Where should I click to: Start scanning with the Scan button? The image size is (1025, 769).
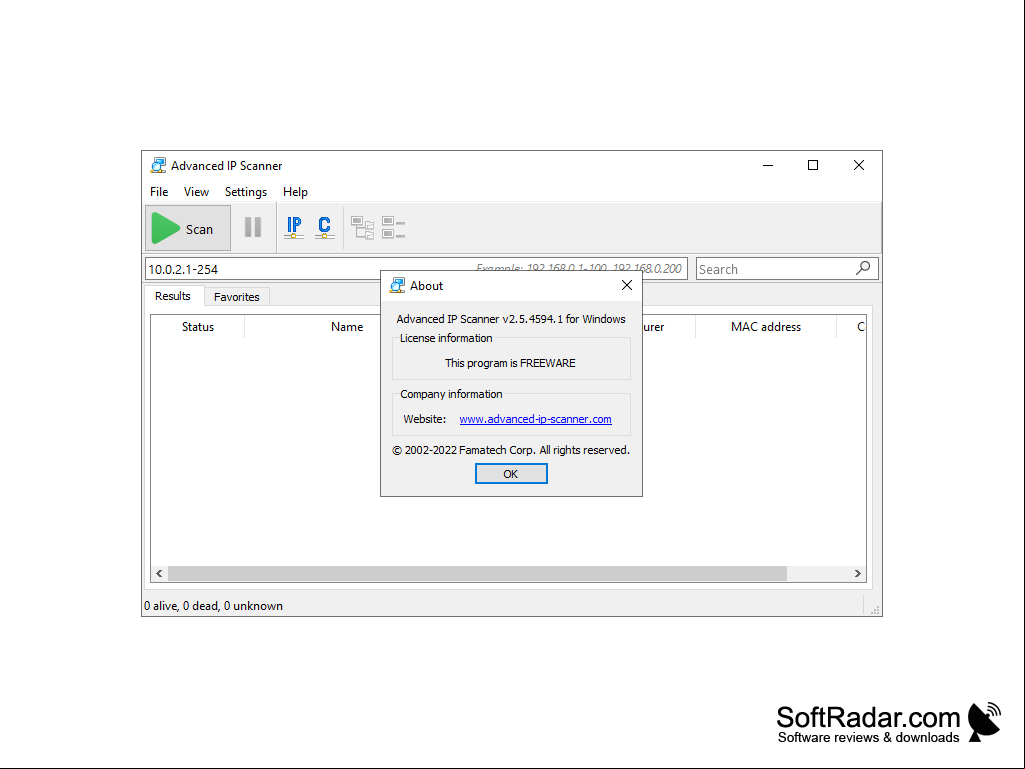(188, 228)
